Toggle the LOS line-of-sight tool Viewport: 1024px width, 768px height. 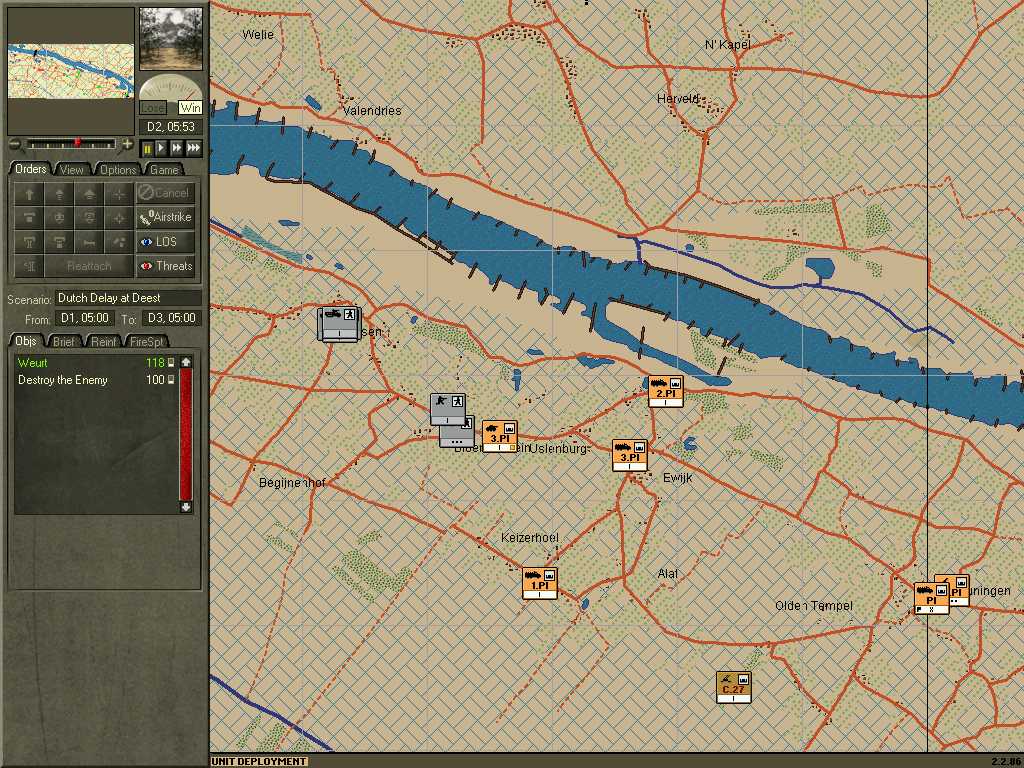click(165, 242)
